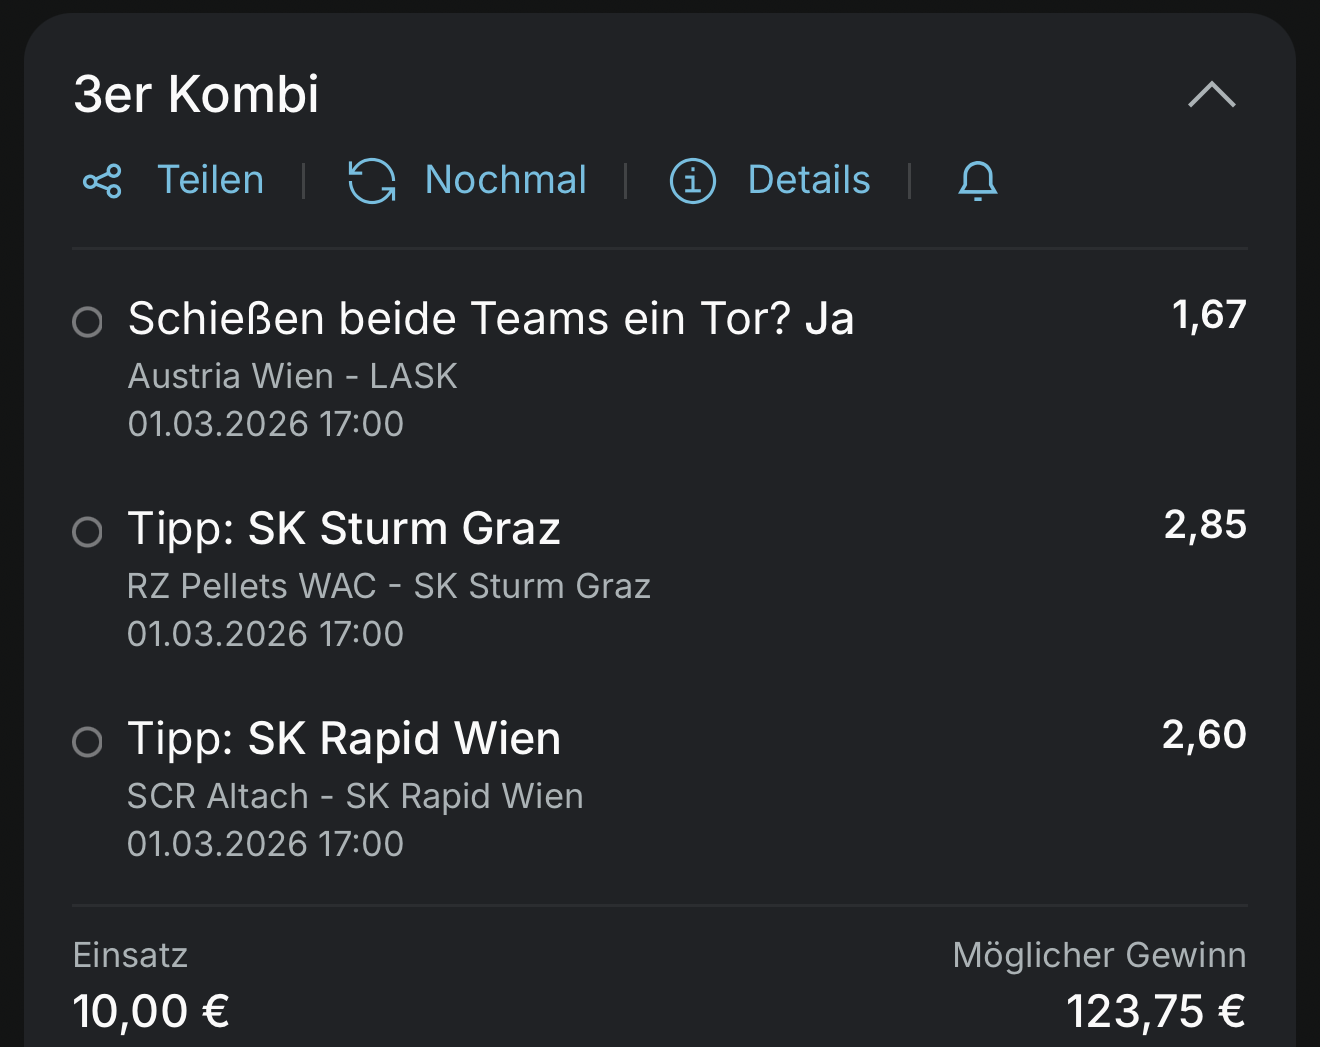
Task: Click the repeat bet arrows icon
Action: (x=372, y=182)
